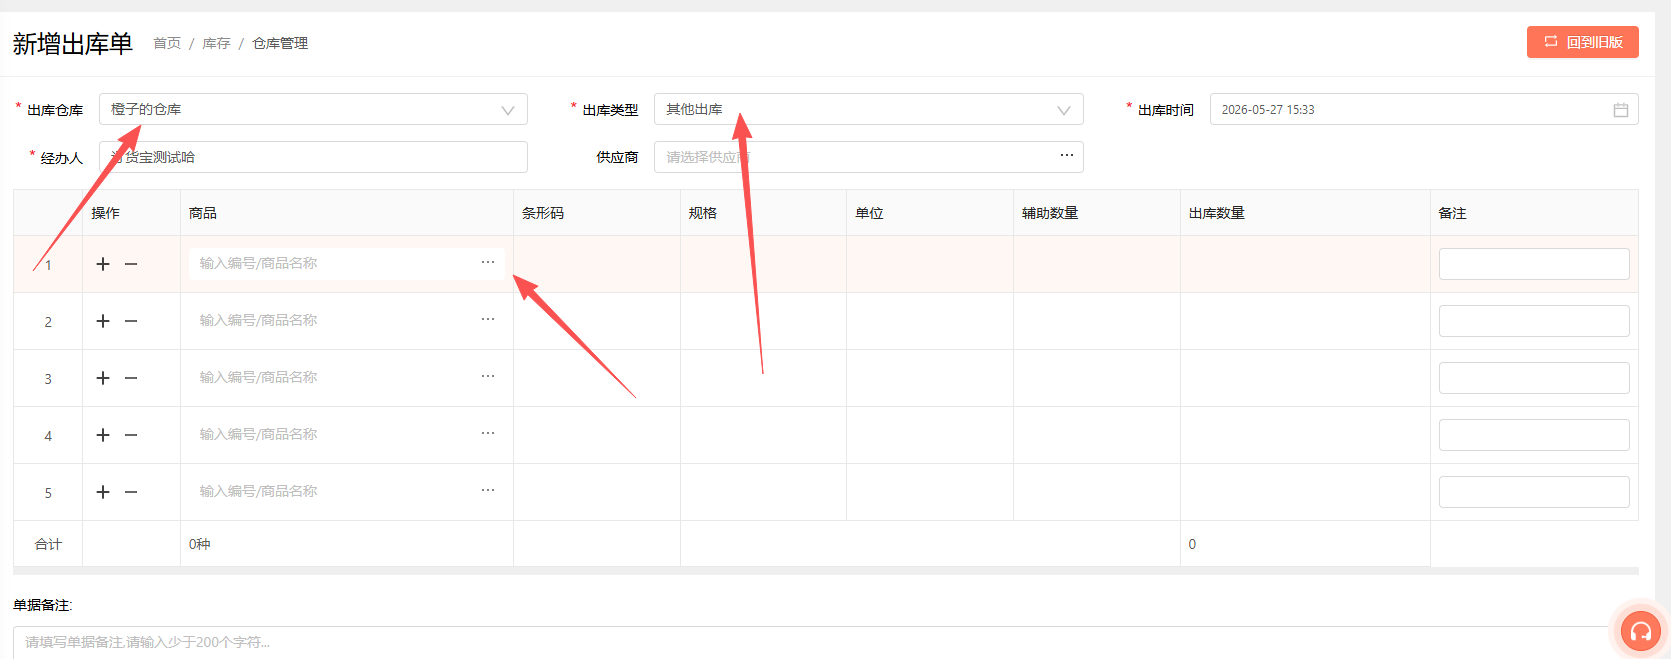Click the 备注 field in row 1
This screenshot has height=659, width=1671.
coord(1534,264)
